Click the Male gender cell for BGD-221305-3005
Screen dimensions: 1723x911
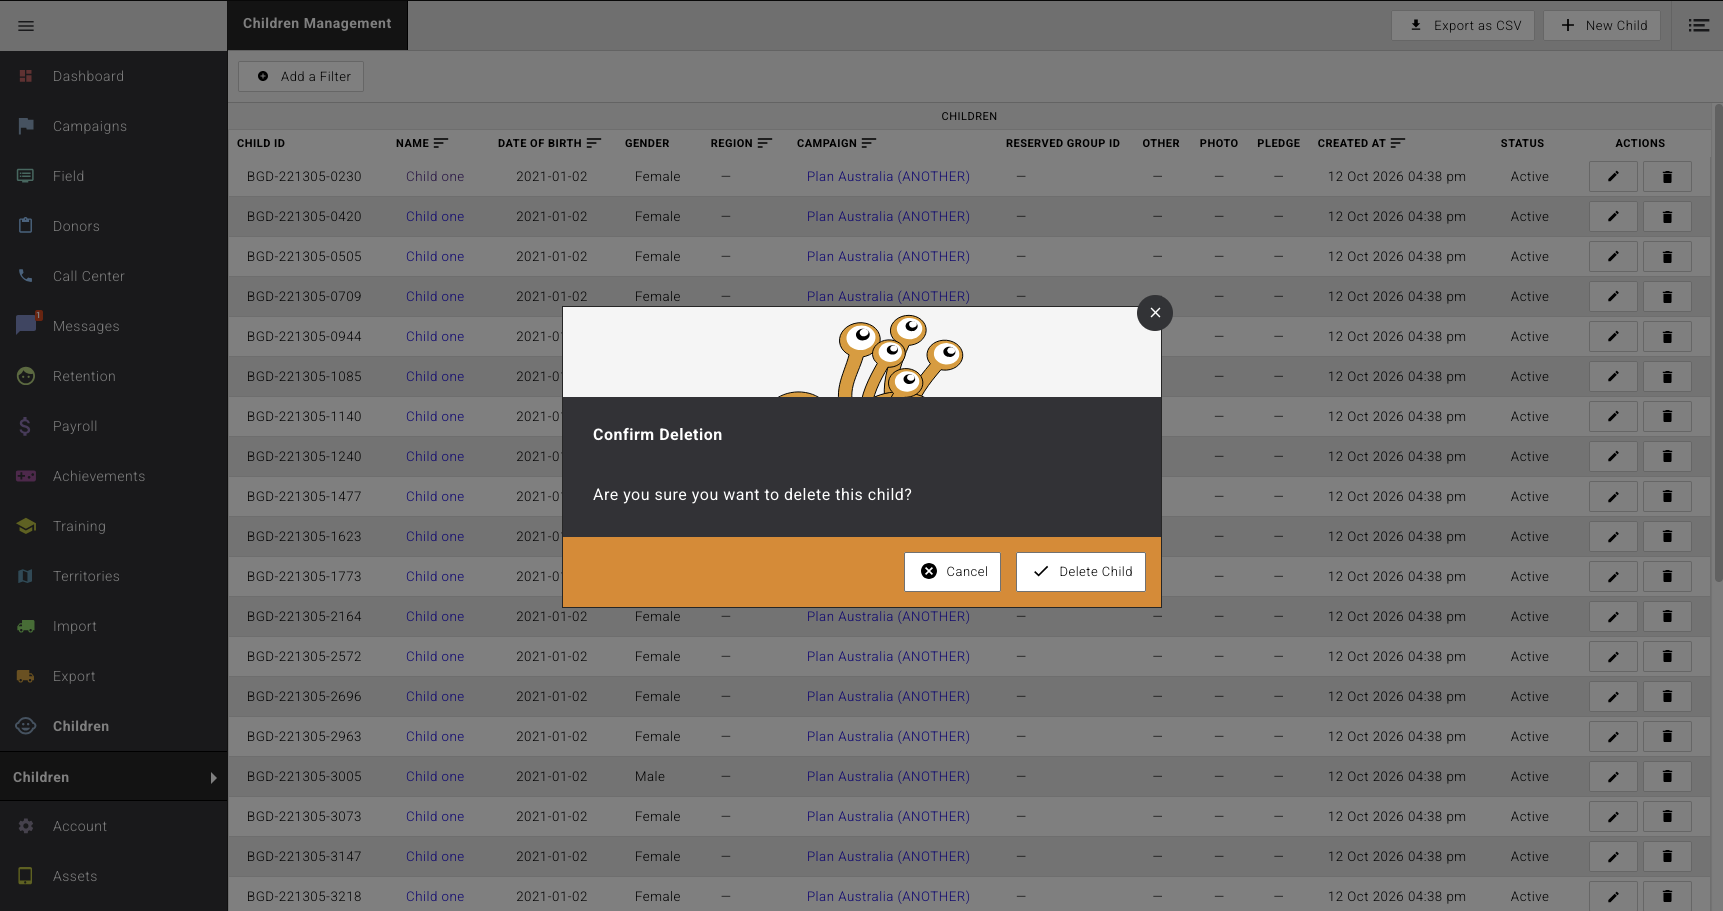[x=650, y=777]
